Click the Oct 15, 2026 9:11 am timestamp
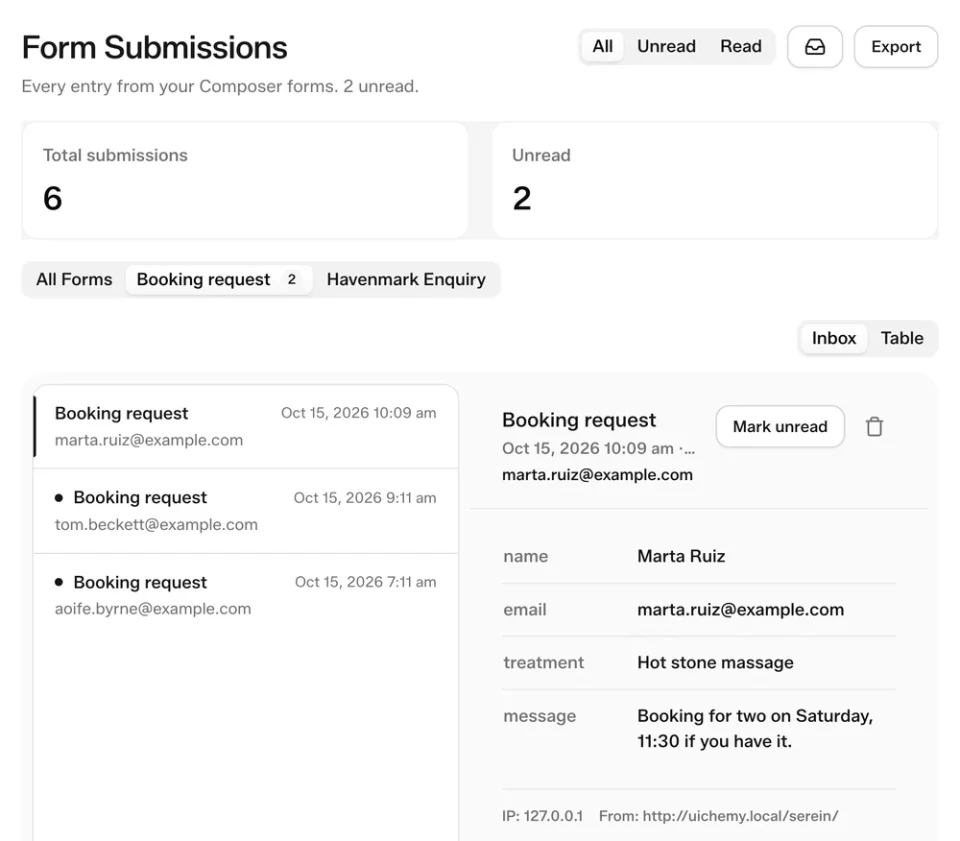 (365, 498)
